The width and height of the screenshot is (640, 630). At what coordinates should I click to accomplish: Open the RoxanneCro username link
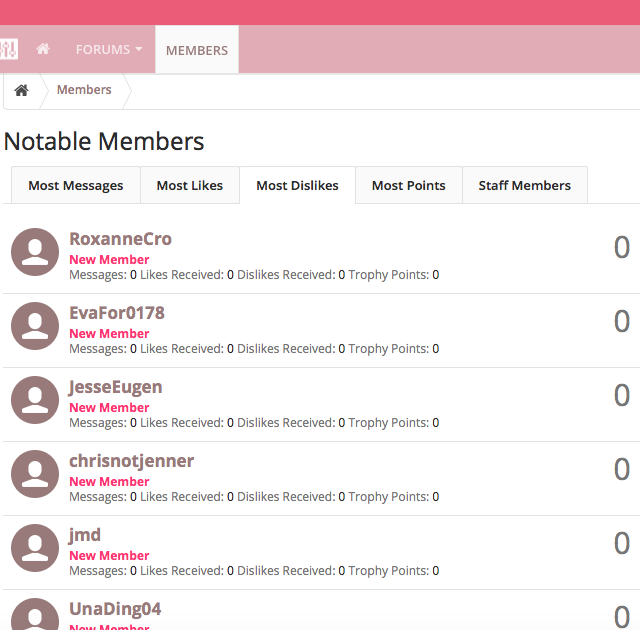120,239
